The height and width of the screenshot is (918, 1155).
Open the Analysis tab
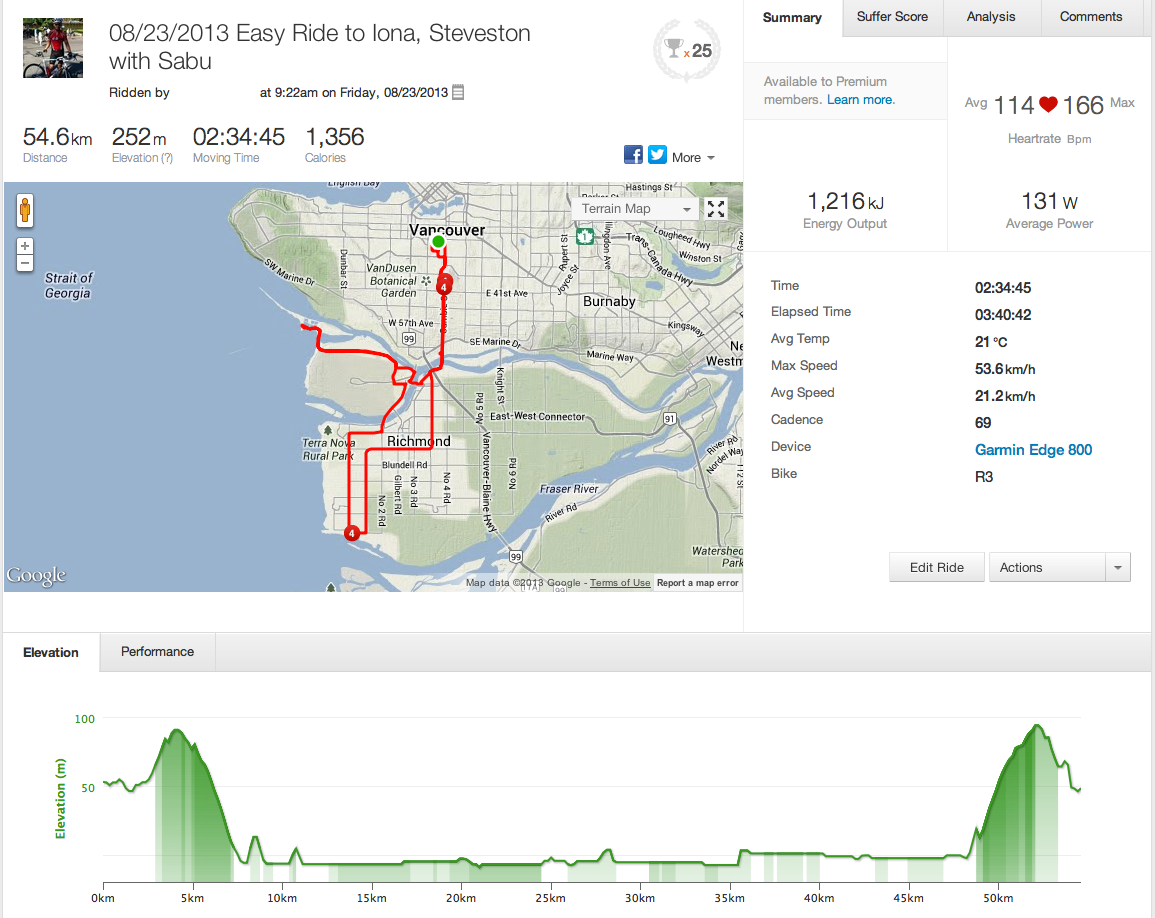pos(991,17)
